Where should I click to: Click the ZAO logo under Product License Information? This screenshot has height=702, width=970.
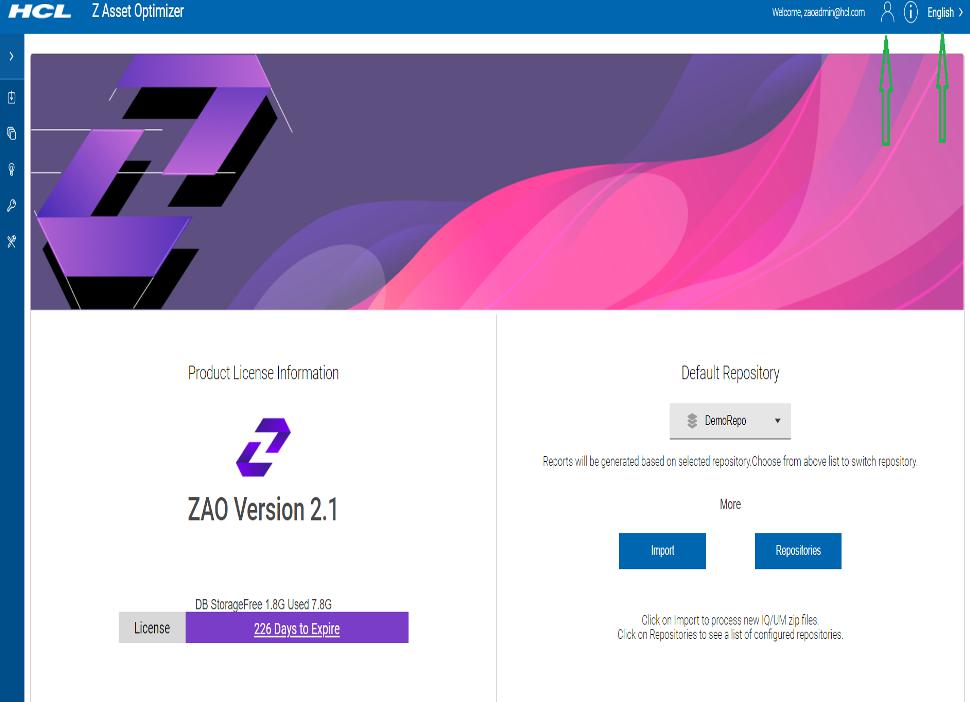[263, 447]
